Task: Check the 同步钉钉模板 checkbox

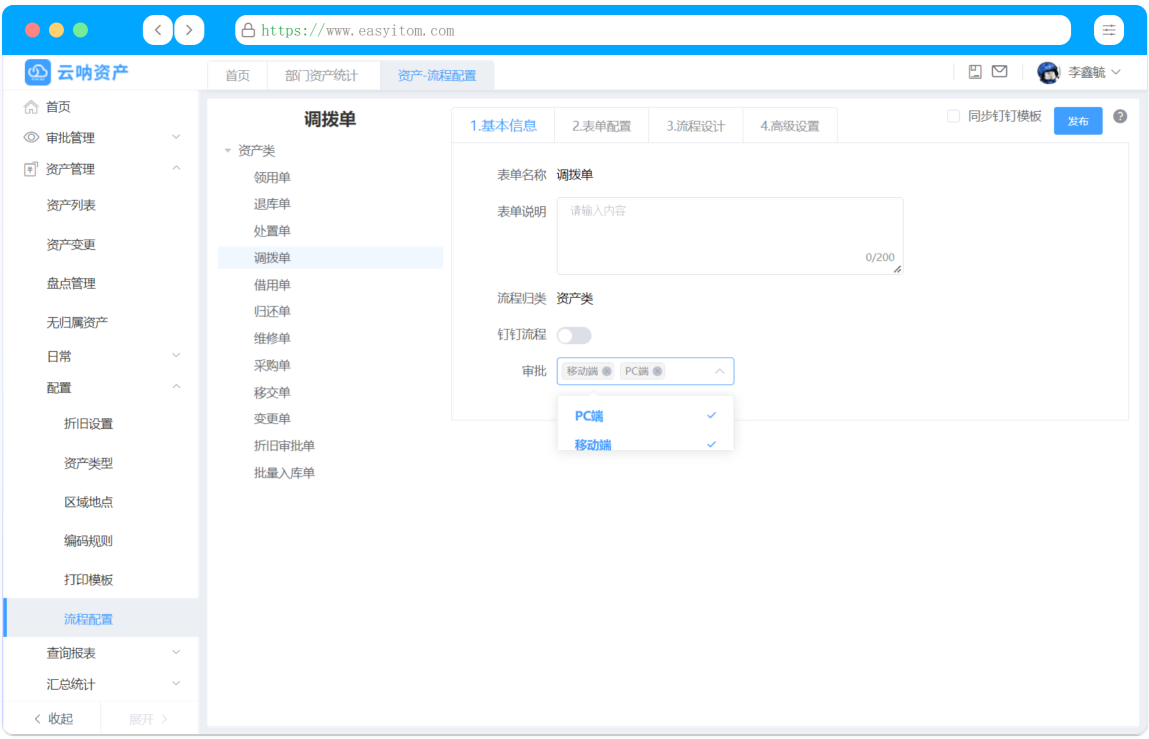Action: pos(953,116)
